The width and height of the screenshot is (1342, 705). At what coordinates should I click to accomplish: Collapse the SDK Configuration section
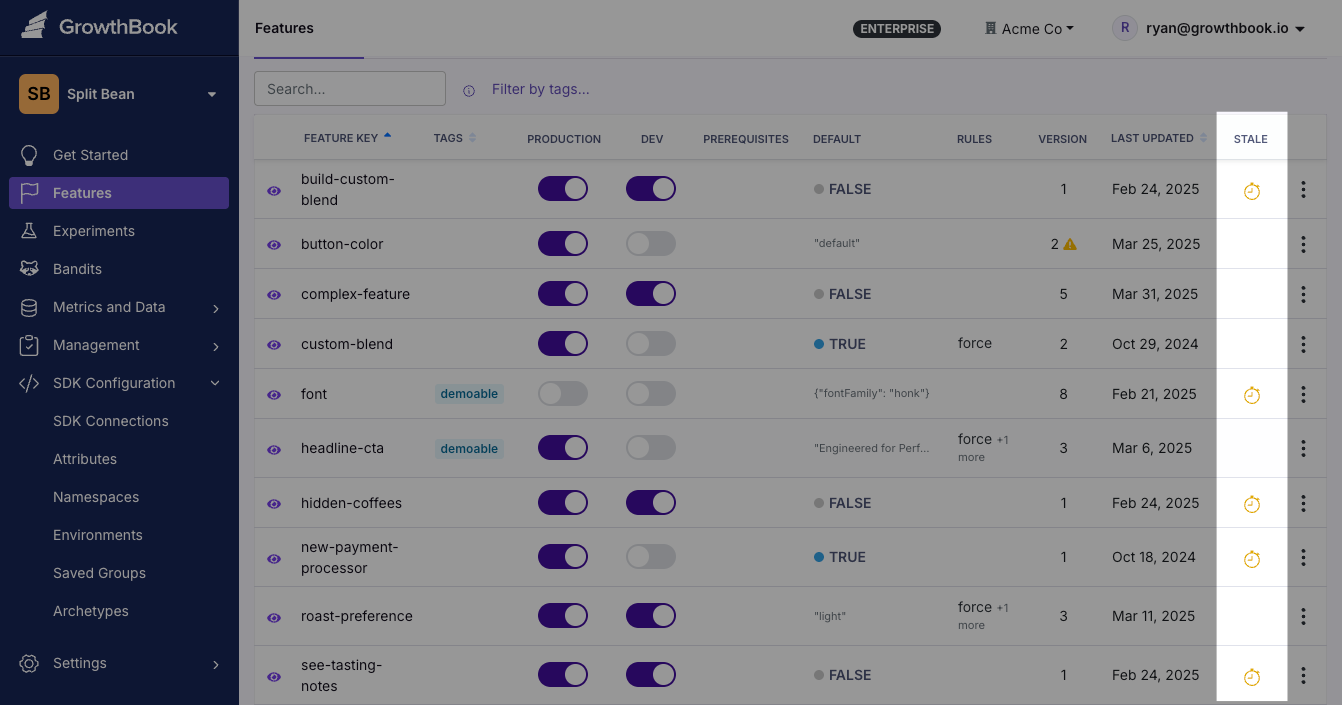click(113, 382)
